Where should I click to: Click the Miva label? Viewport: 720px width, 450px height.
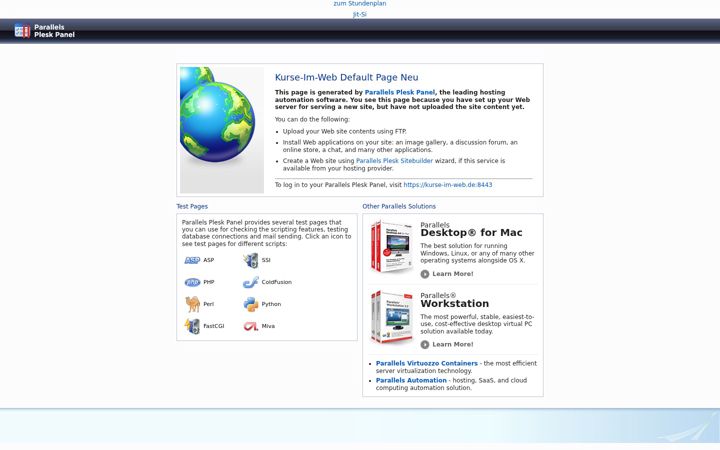[268, 326]
